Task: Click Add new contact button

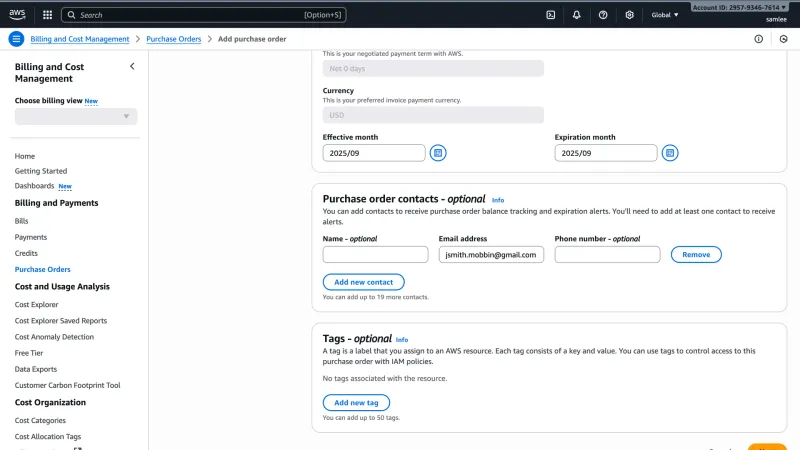Action: (x=363, y=282)
